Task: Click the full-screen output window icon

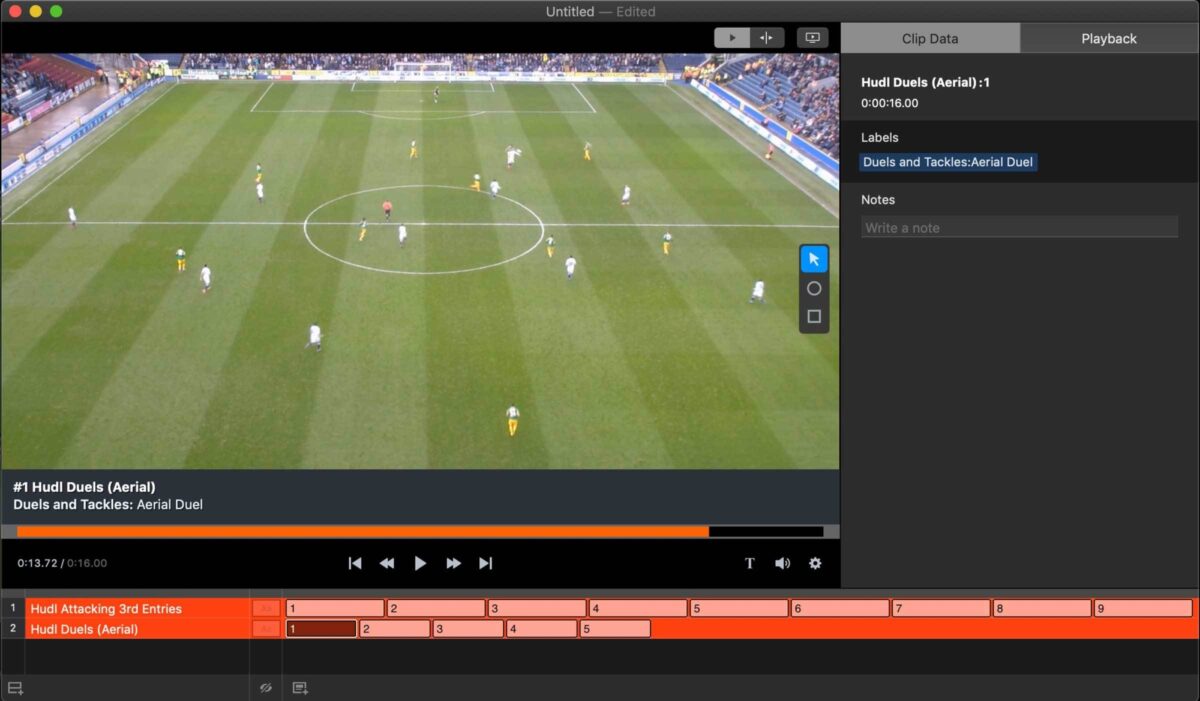Action: (x=812, y=37)
